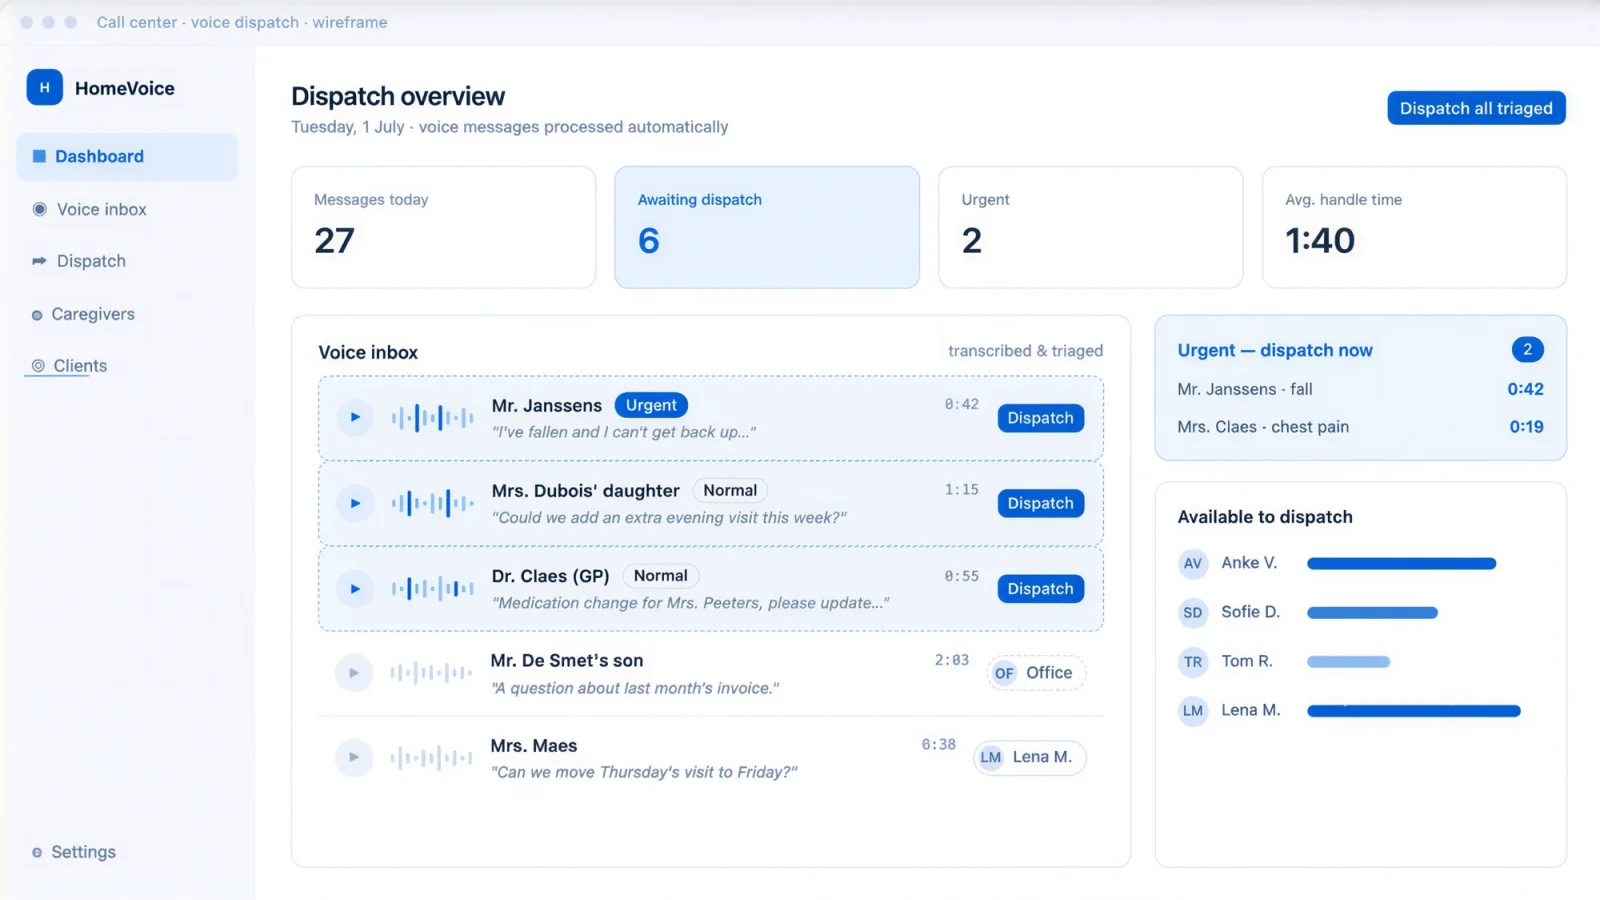
Task: Click Tom R. avatar TR
Action: pos(1193,662)
